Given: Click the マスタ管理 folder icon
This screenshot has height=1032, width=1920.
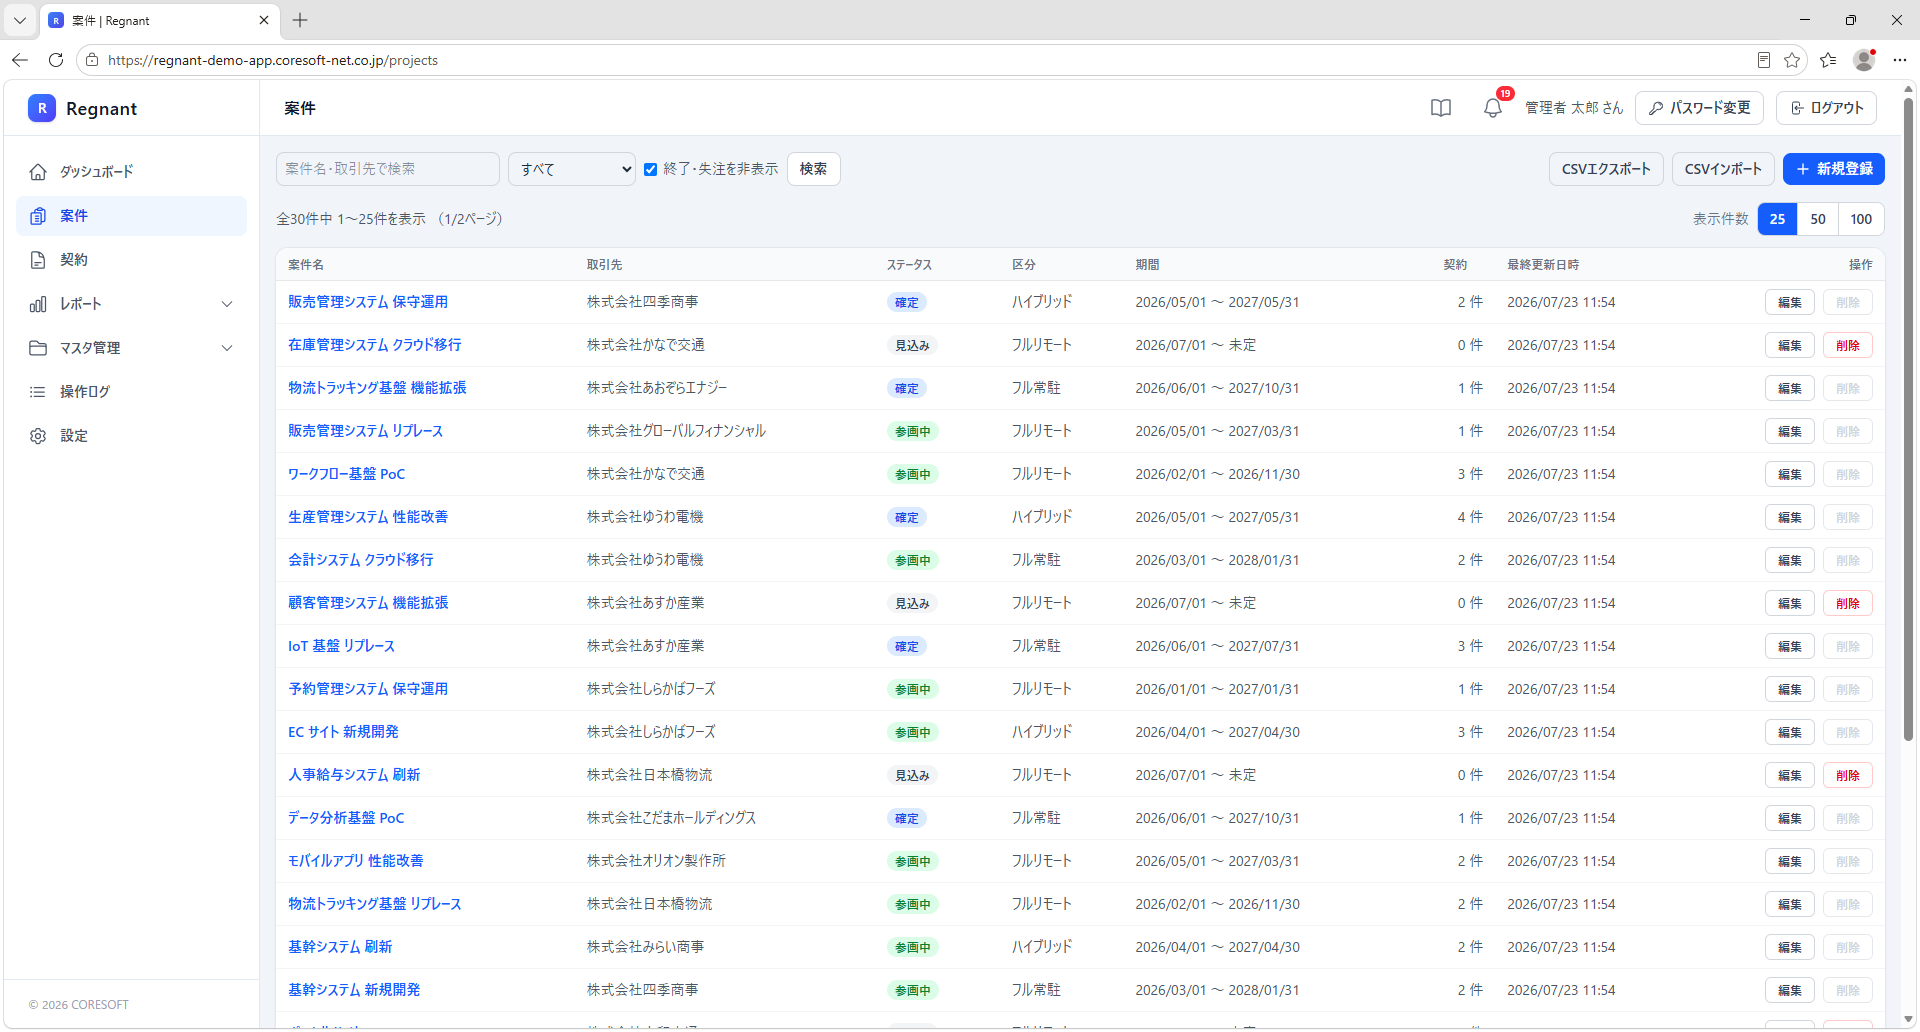Looking at the screenshot, I should tap(38, 348).
